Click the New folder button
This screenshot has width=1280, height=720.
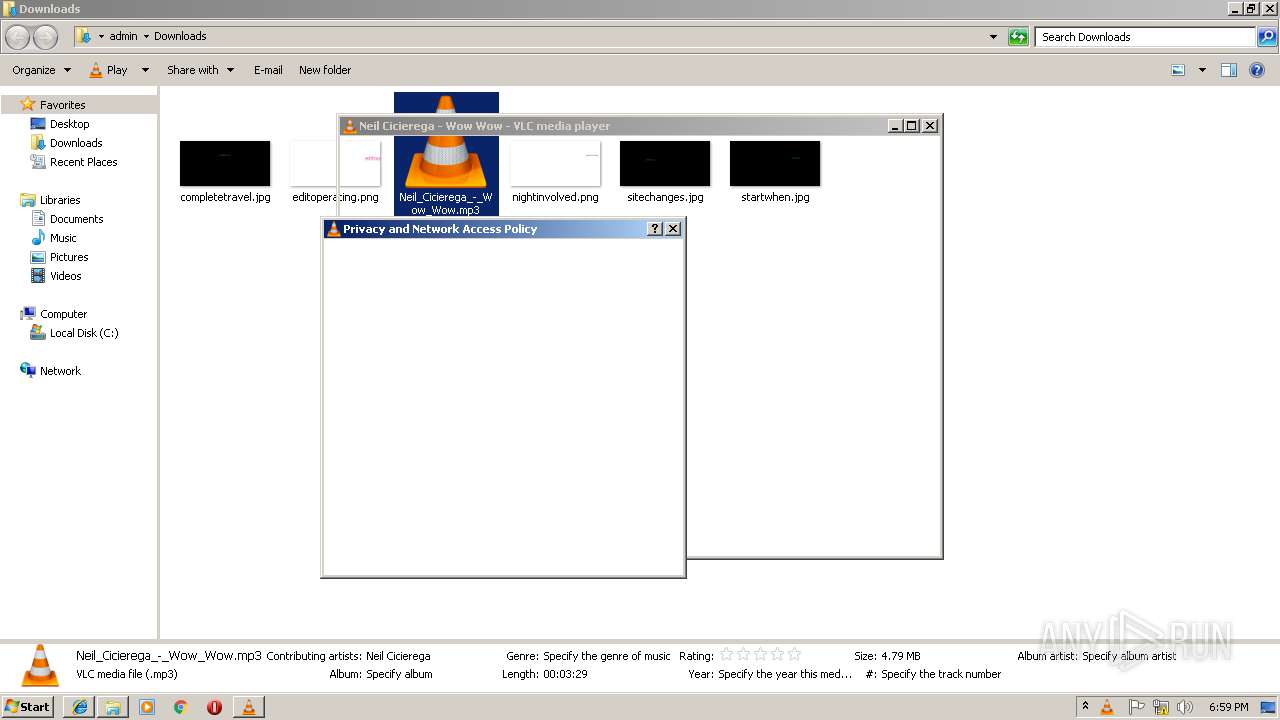pyautogui.click(x=325, y=70)
